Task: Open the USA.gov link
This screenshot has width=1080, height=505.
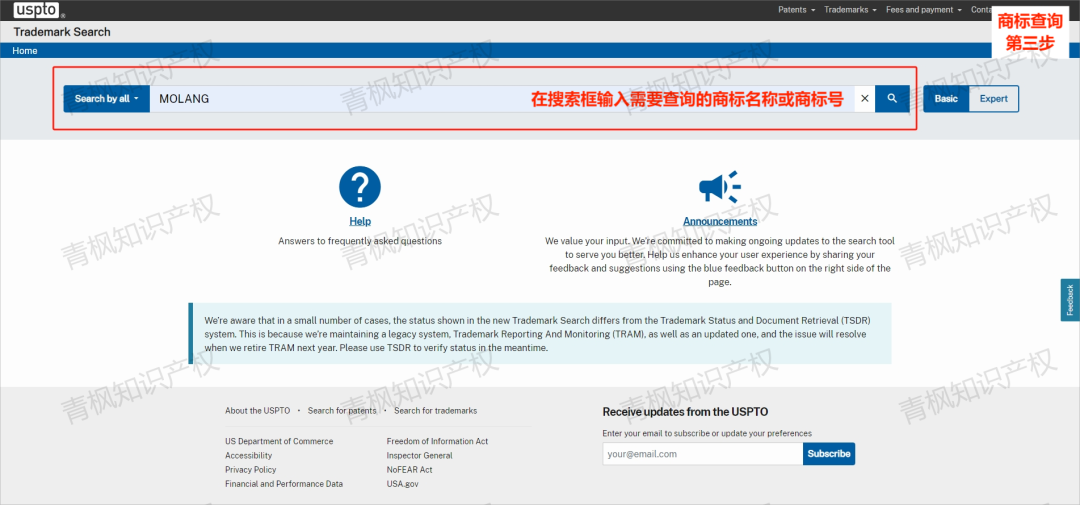Action: pos(403,484)
